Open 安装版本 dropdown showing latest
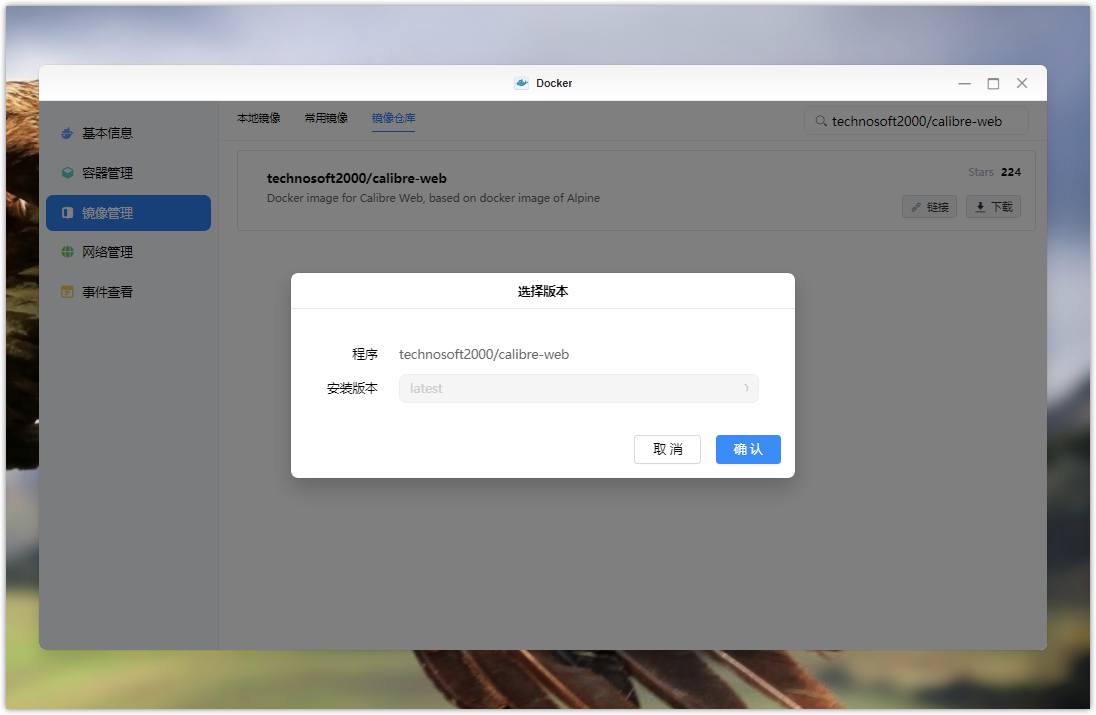Screen dimensions: 1096x715 coord(579,389)
